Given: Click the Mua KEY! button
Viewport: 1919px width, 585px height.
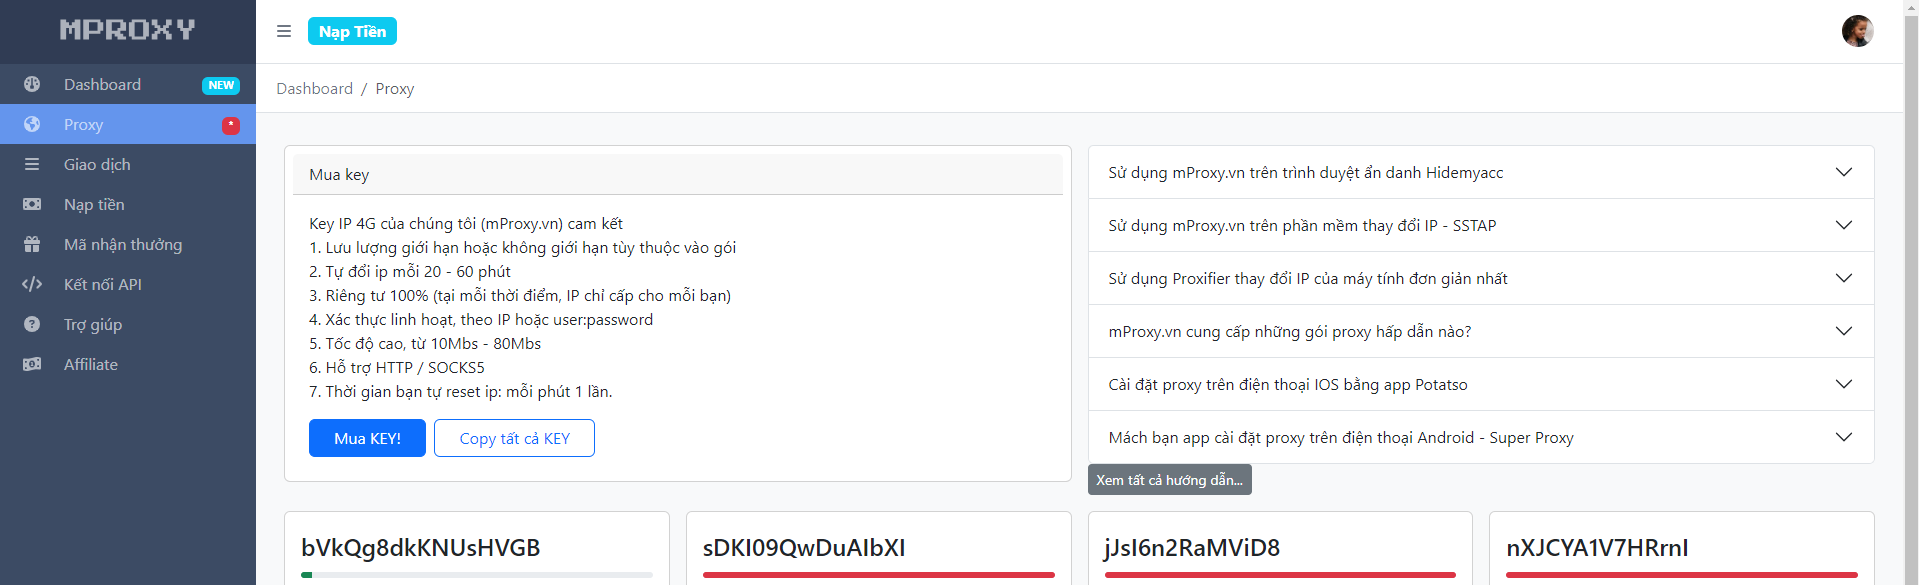Looking at the screenshot, I should (367, 438).
